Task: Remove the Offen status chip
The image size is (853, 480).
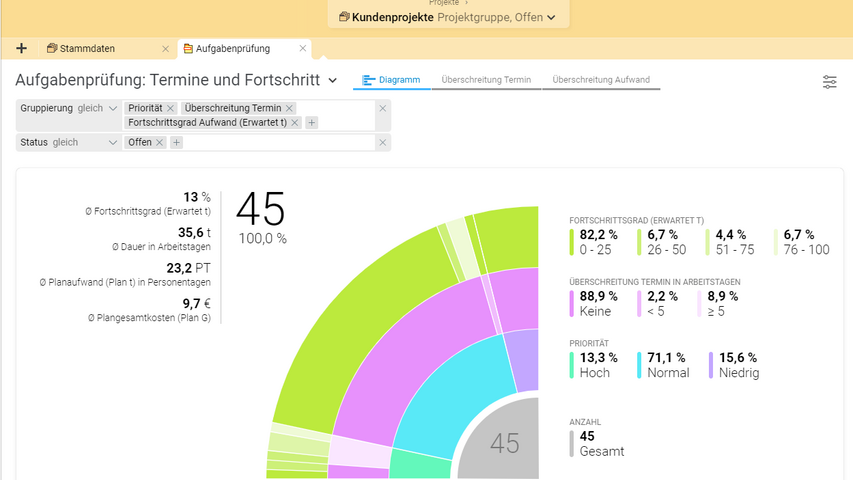Action: [160, 143]
